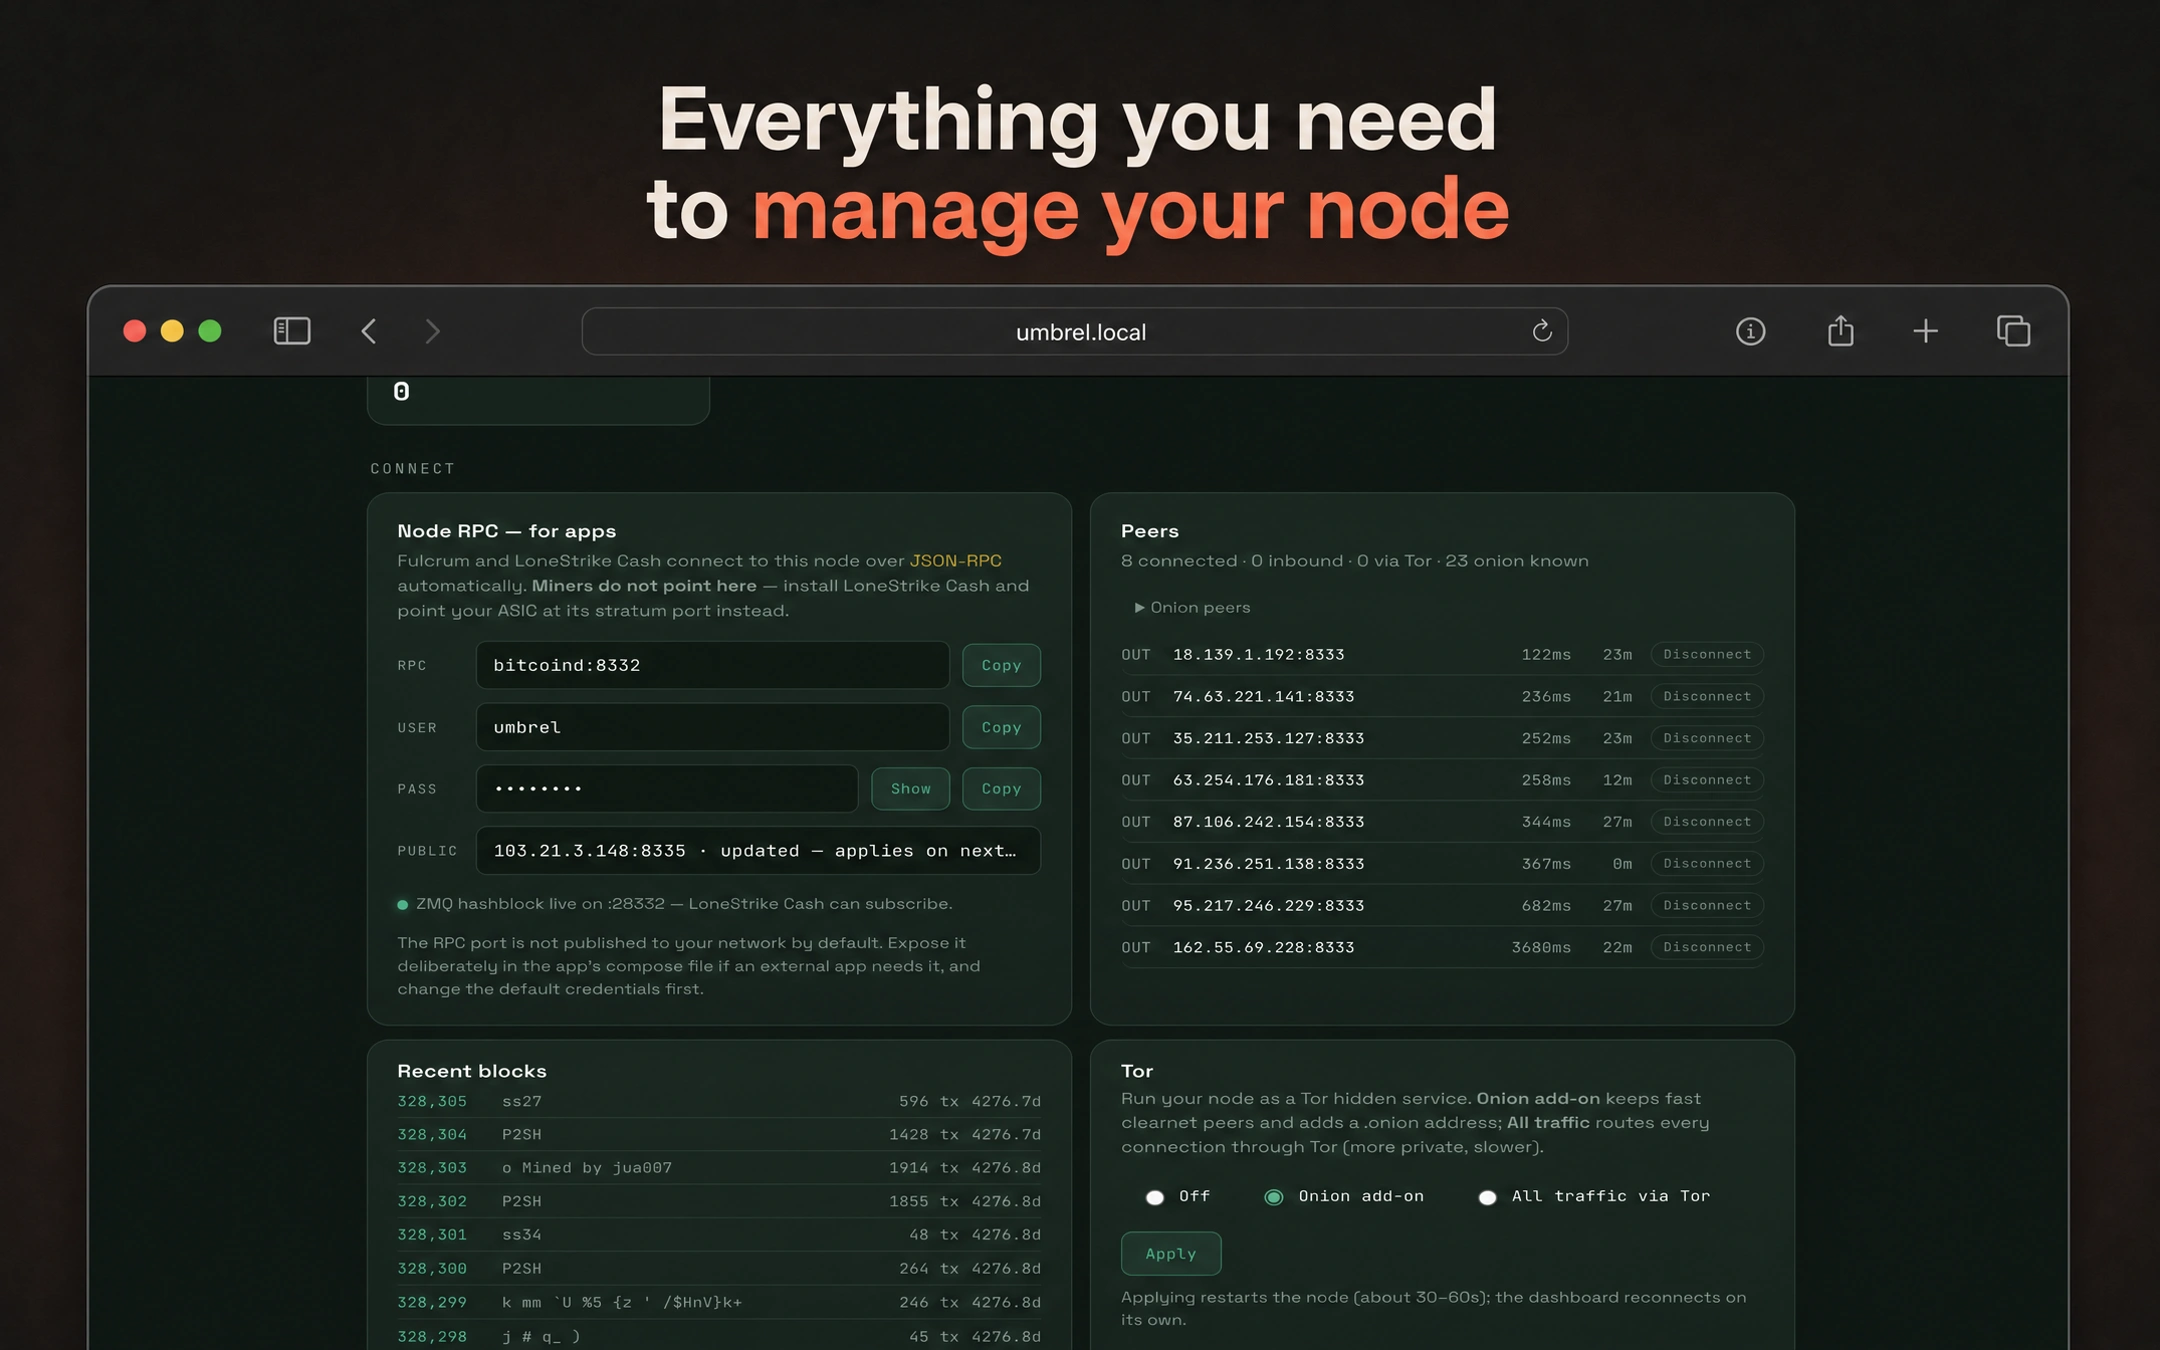
Task: Click the RPC bitcoind:8332 field
Action: coord(712,665)
